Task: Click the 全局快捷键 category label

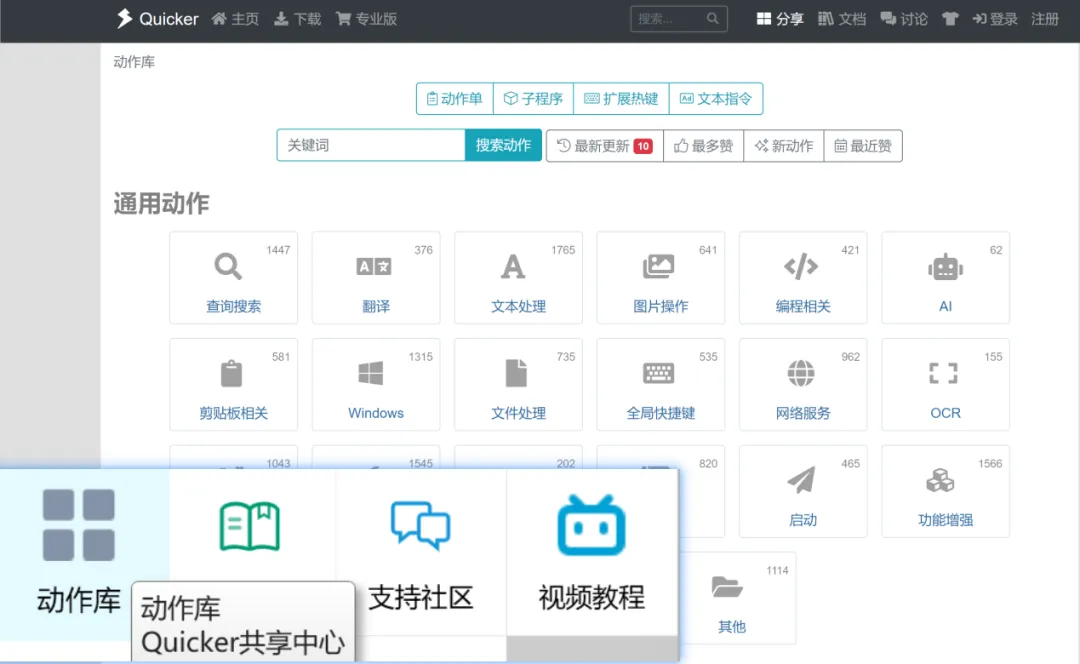Action: click(661, 413)
